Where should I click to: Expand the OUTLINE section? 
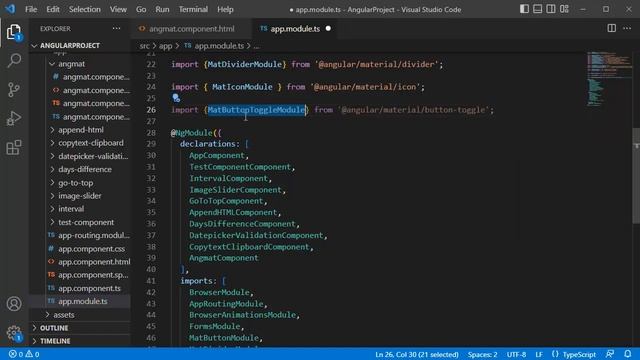coord(79,328)
